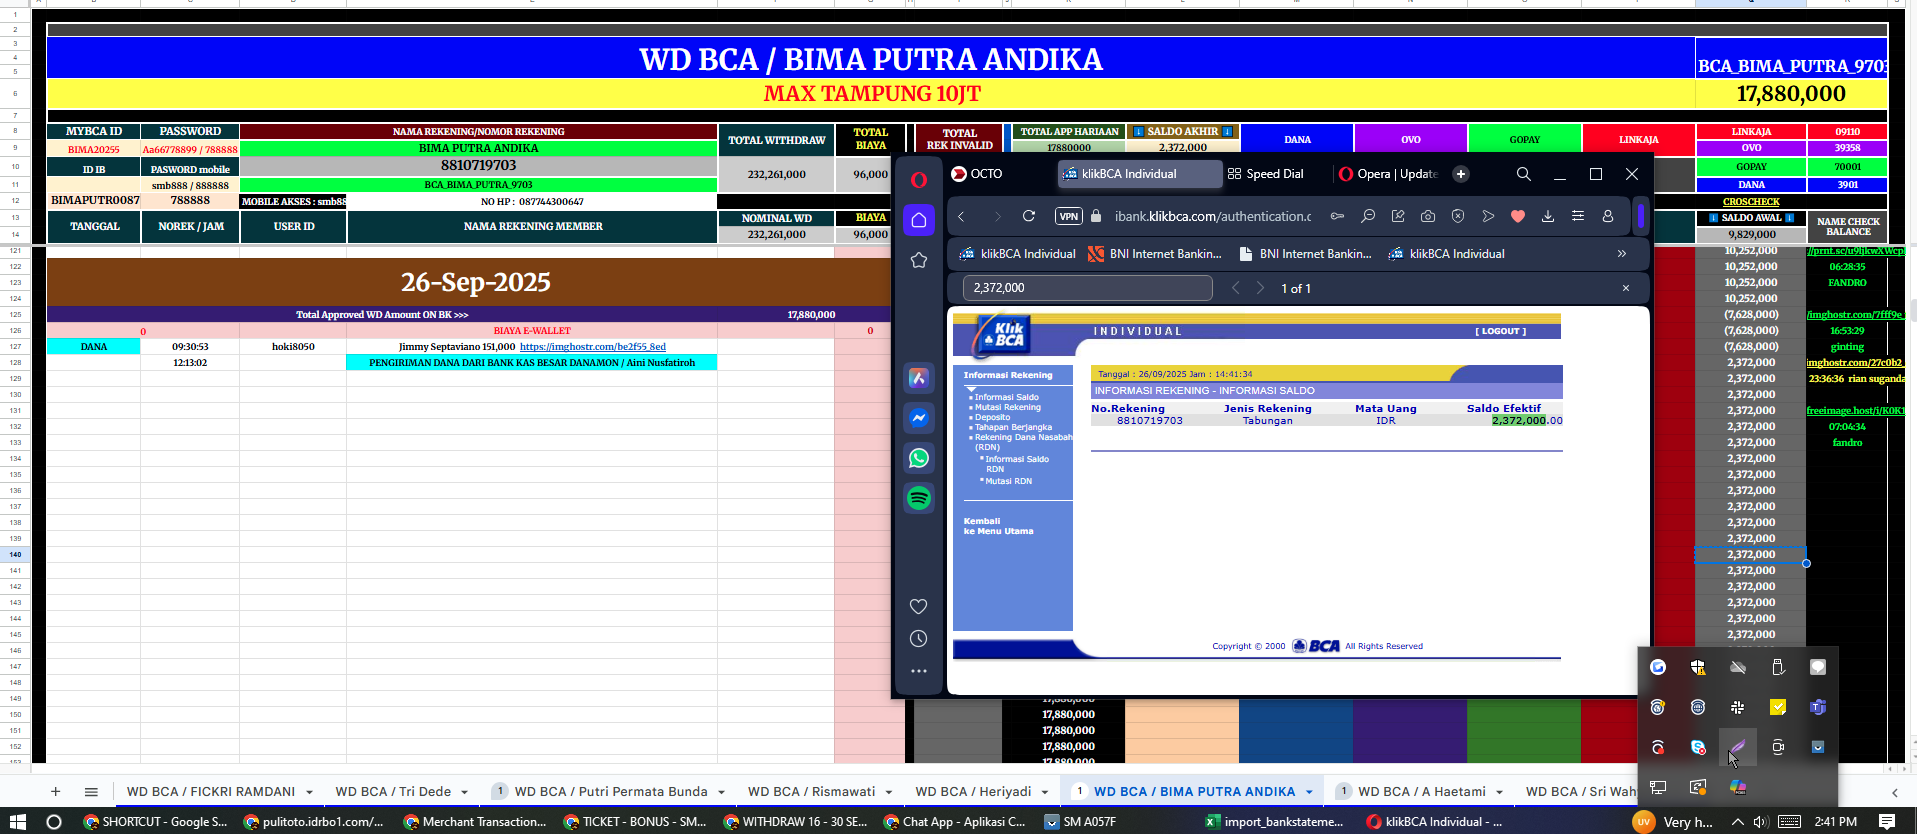Open A Haetami sheet tab dropdown arrow
The width and height of the screenshot is (1917, 834).
click(x=1499, y=792)
